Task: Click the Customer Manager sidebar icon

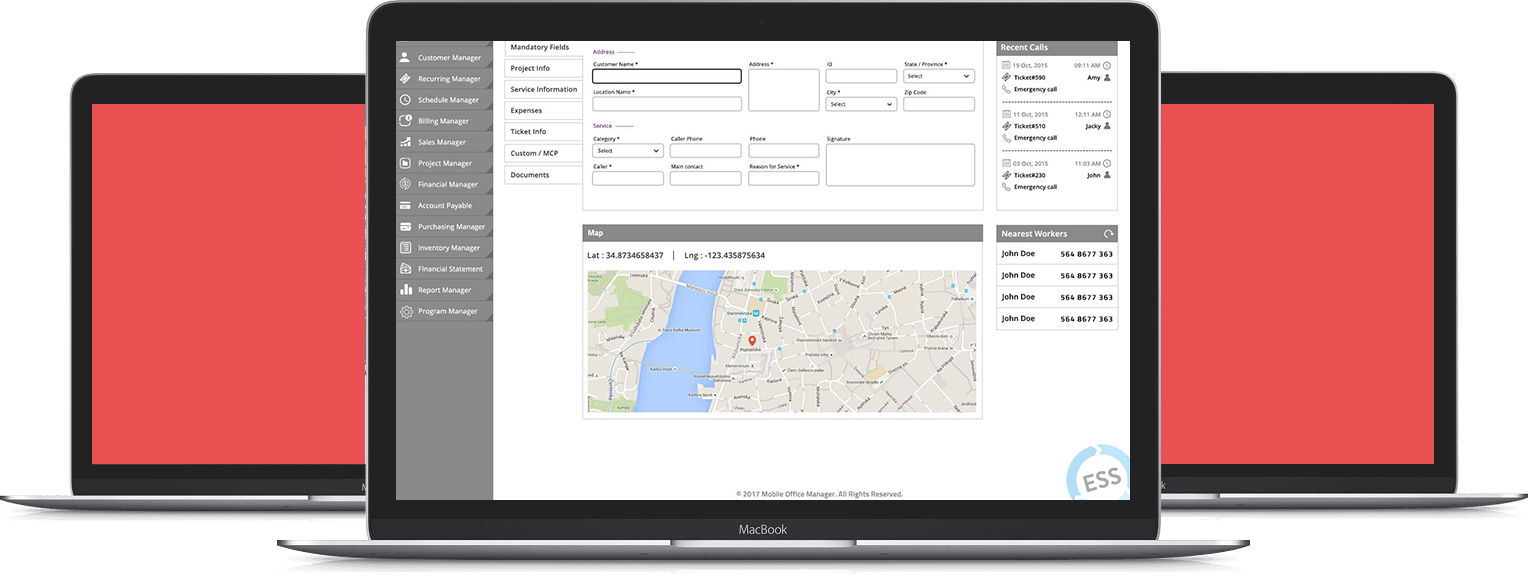Action: tap(405, 58)
